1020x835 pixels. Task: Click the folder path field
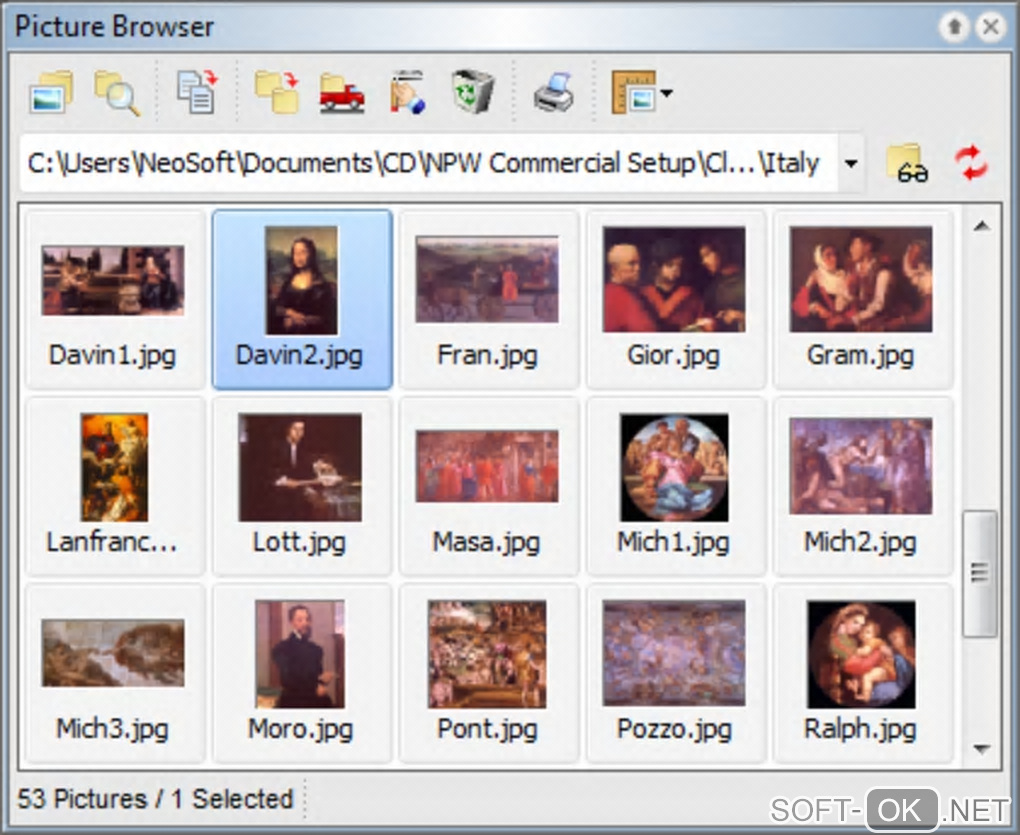(428, 163)
